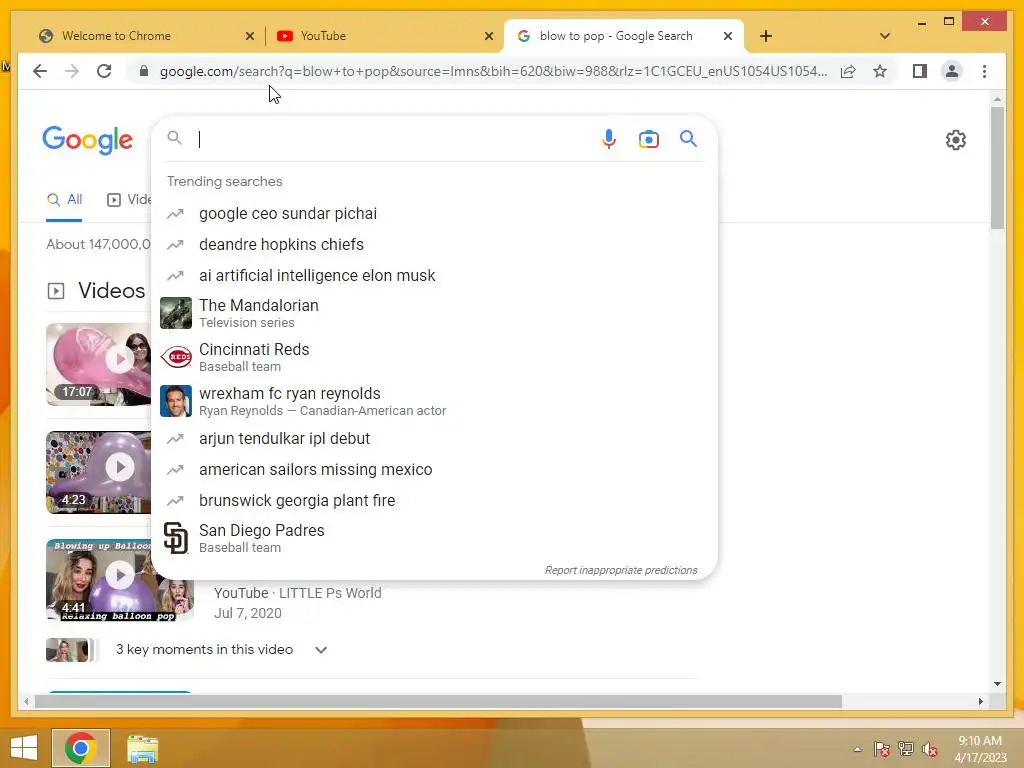Viewport: 1024px width, 768px height.
Task: Open the Chrome three-dot menu
Action: pyautogui.click(x=984, y=71)
